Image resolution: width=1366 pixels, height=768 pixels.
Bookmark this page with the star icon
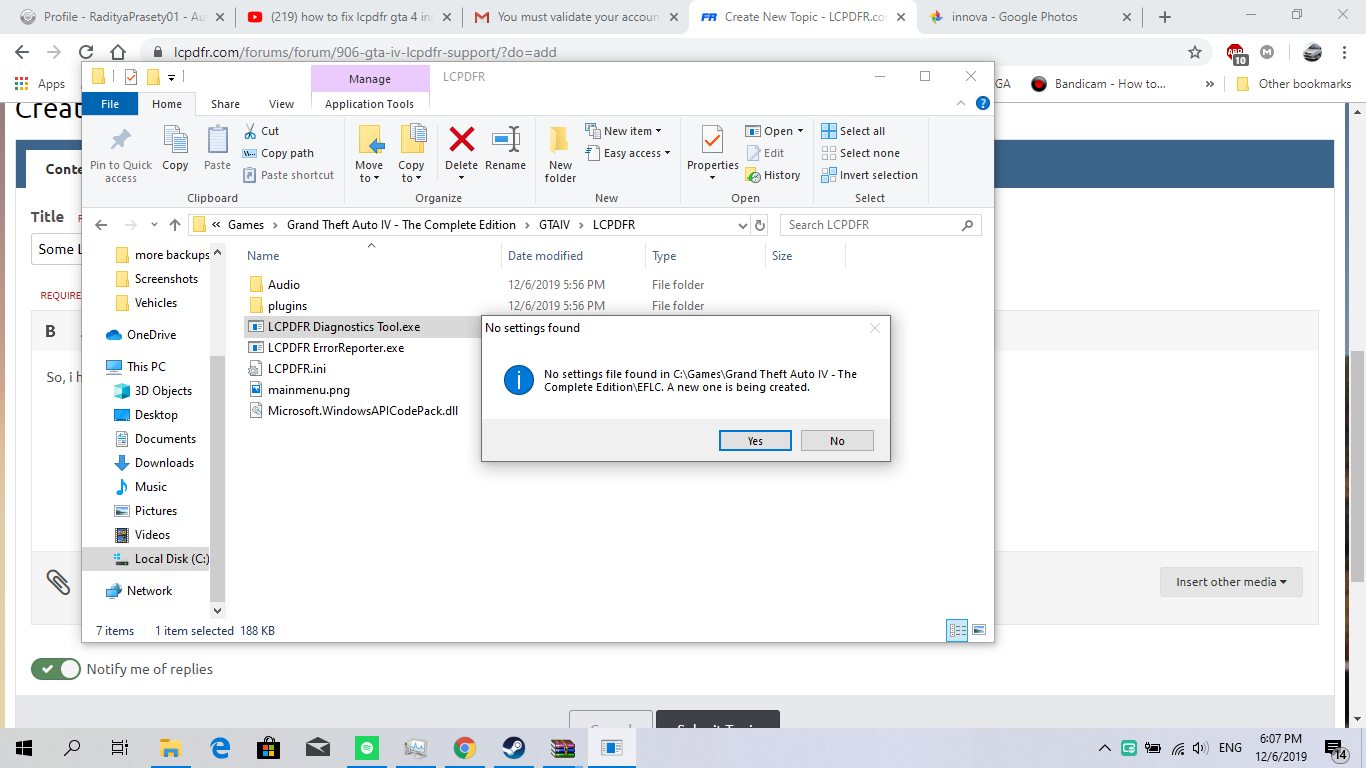point(1194,52)
